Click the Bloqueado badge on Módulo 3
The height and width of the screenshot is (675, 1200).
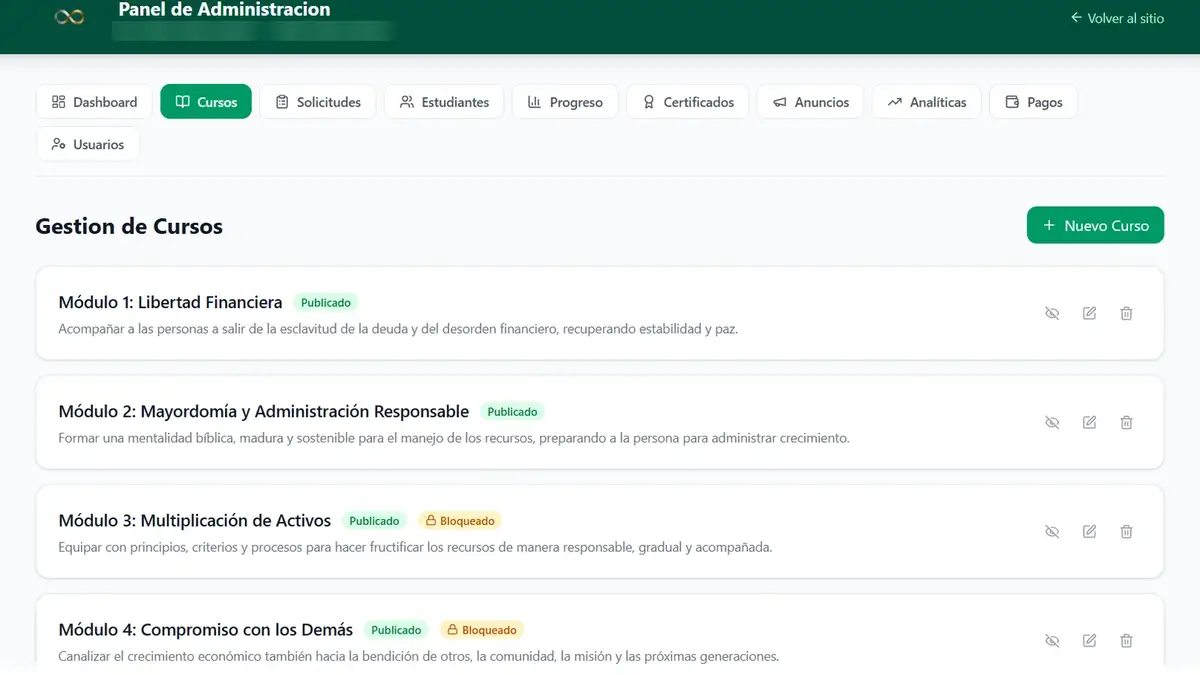[459, 521]
